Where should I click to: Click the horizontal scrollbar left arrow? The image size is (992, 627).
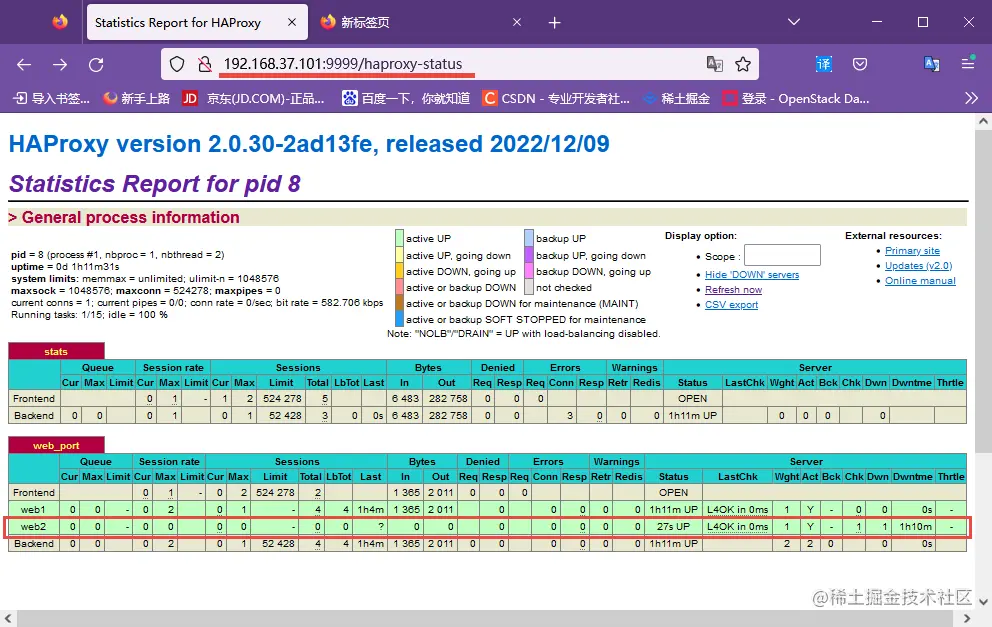click(x=8, y=618)
